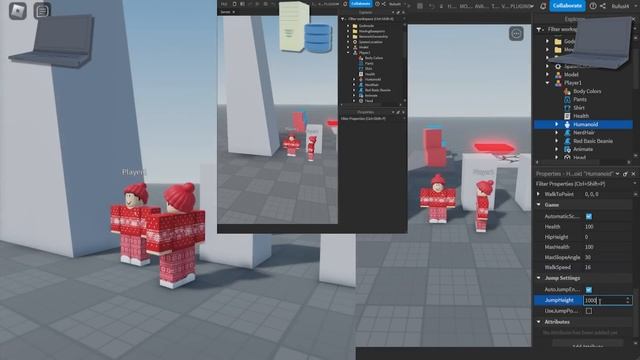Click the MaxSlopeAngle value 30
640x360 pixels.
[588, 257]
